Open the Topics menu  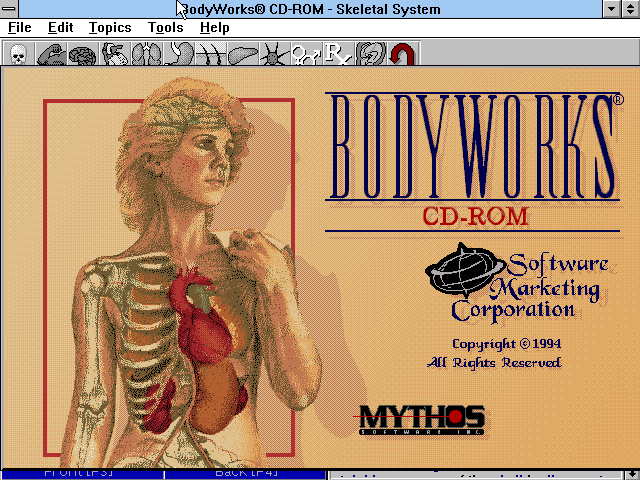point(109,28)
